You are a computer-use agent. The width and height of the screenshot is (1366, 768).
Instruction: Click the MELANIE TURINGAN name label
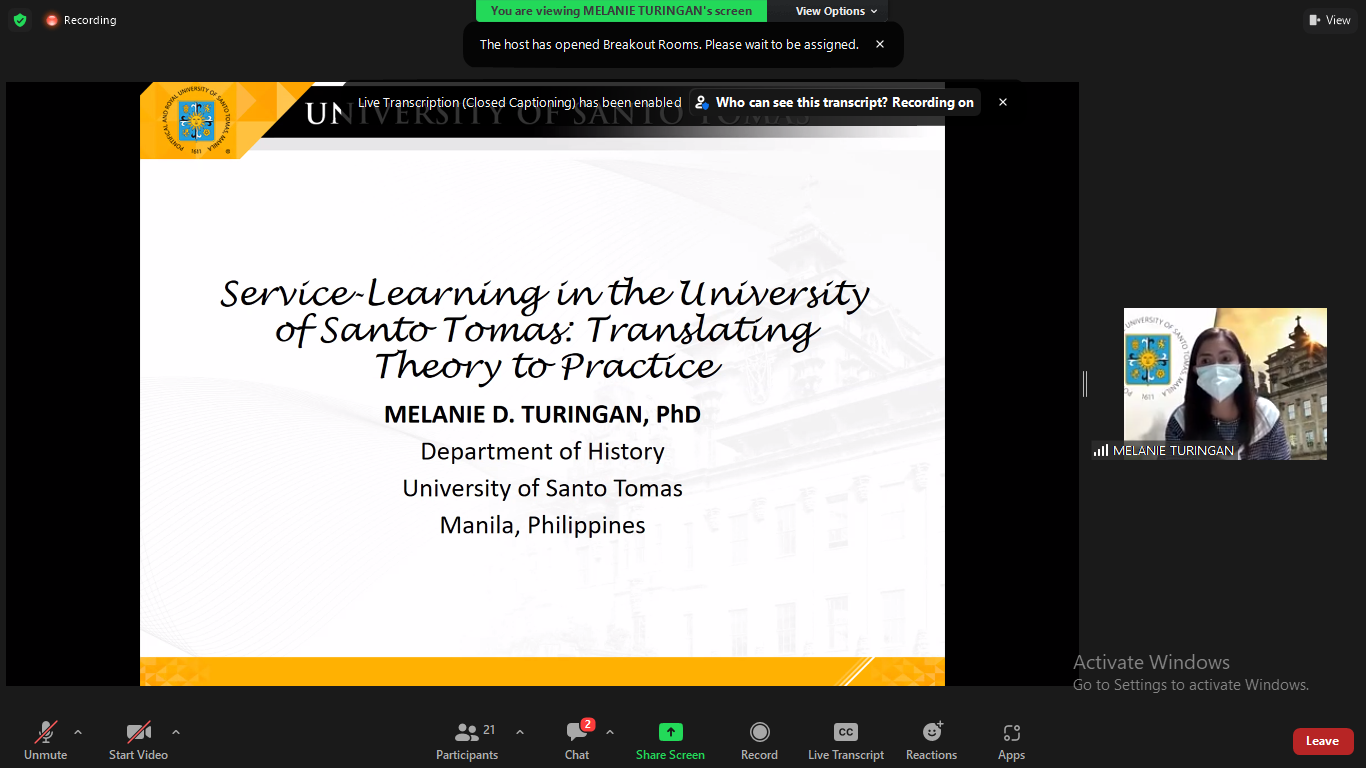click(x=1173, y=451)
